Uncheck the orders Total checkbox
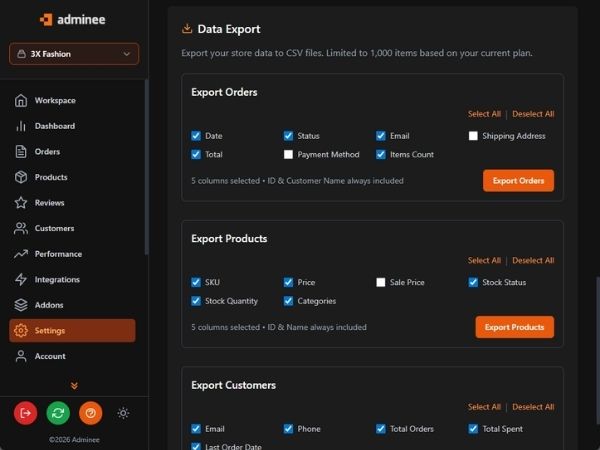 (x=196, y=154)
